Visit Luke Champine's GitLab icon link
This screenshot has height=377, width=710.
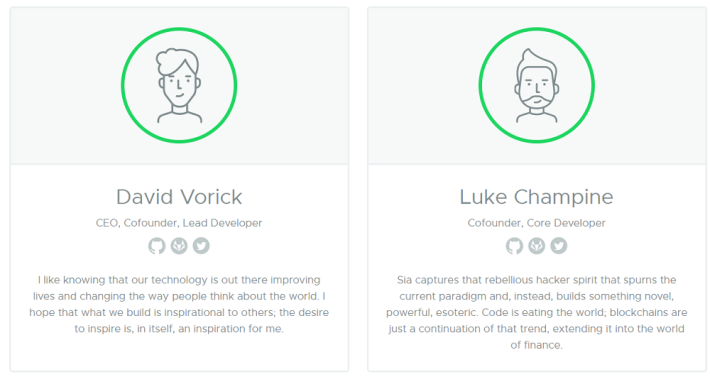click(x=537, y=246)
